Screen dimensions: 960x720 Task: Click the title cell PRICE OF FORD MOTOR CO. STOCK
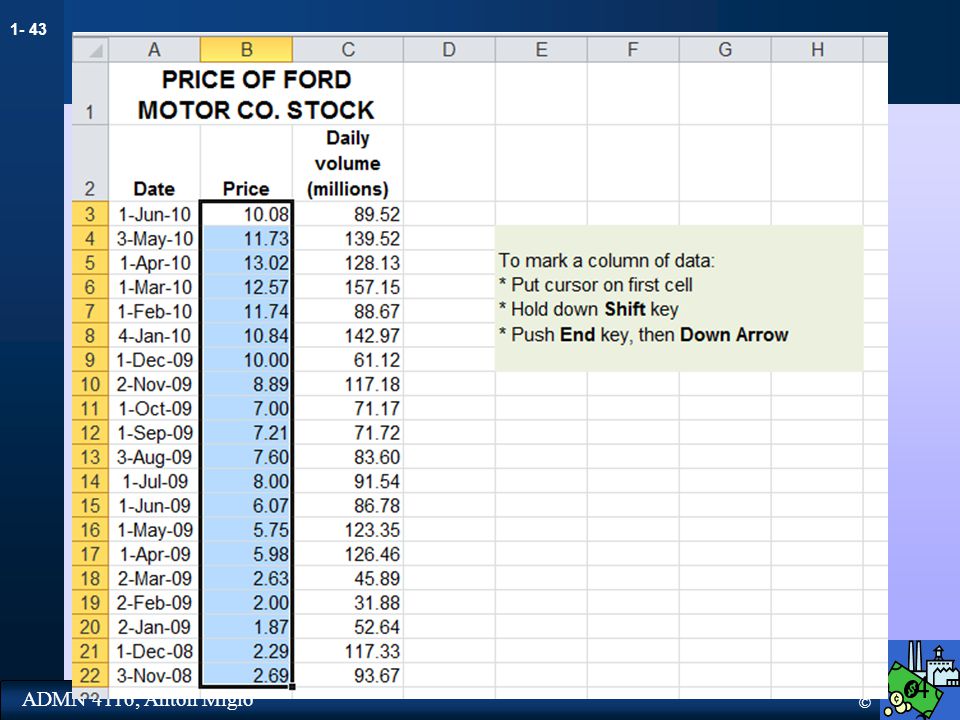point(256,94)
